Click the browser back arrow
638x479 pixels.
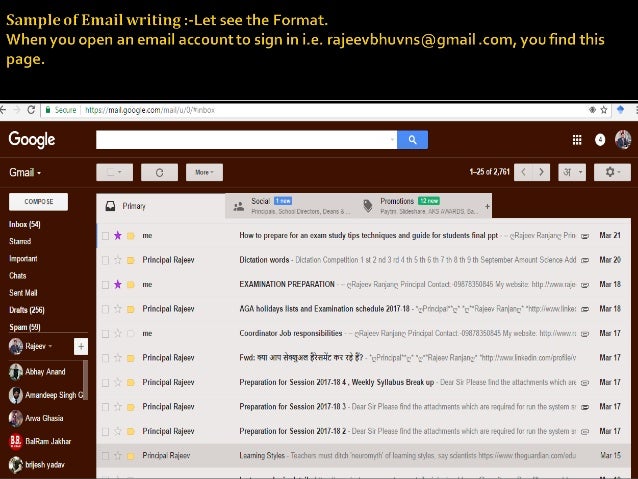click(3, 110)
